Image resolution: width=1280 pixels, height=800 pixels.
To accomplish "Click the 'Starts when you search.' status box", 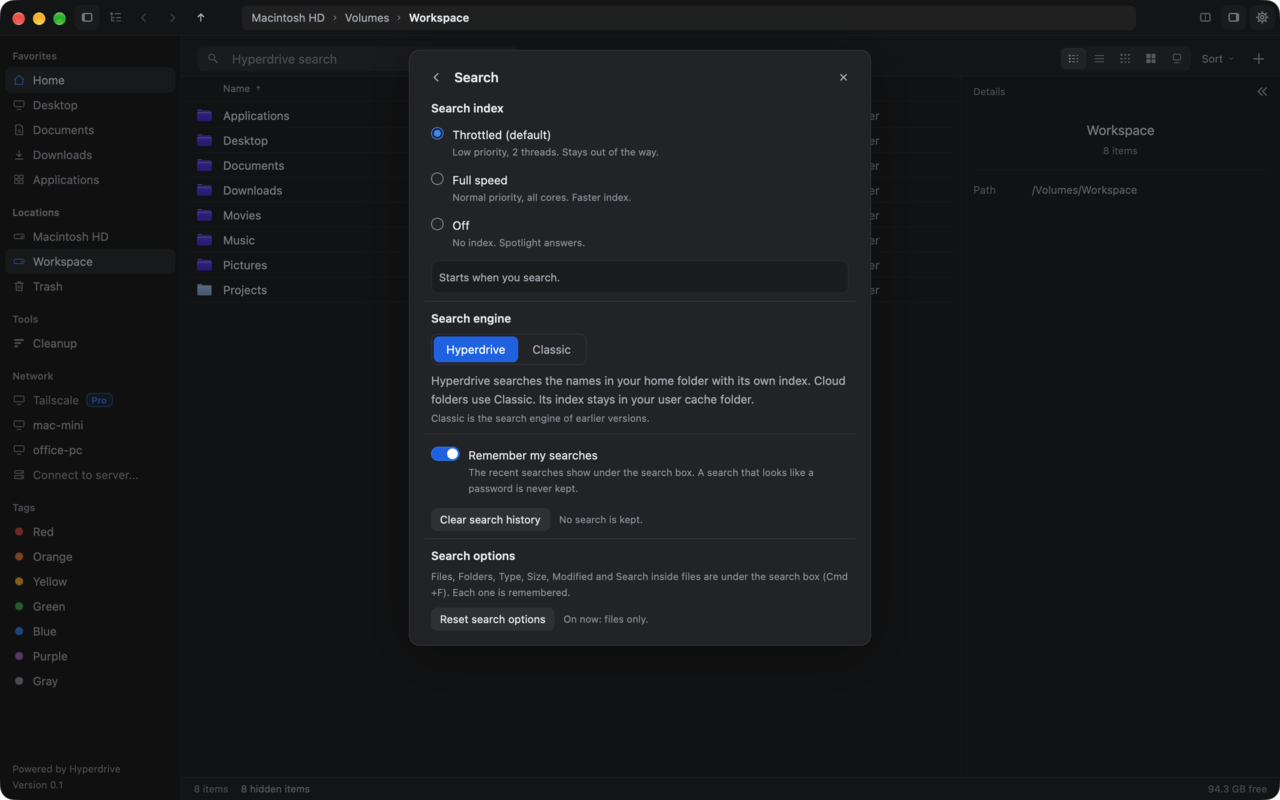I will pos(639,277).
